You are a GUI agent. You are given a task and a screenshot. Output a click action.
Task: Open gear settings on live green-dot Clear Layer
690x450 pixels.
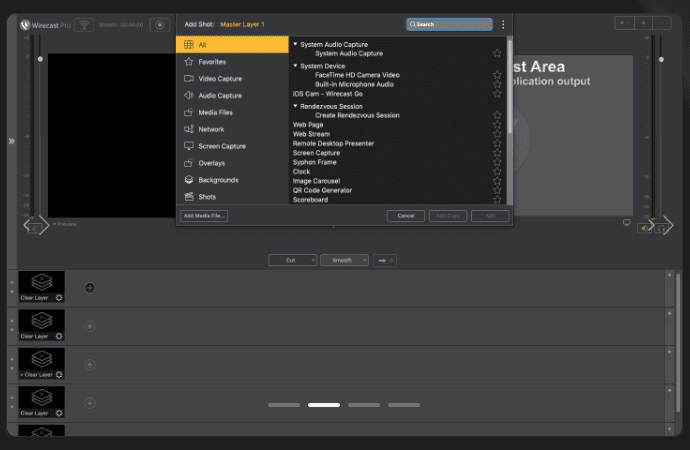pos(59,375)
